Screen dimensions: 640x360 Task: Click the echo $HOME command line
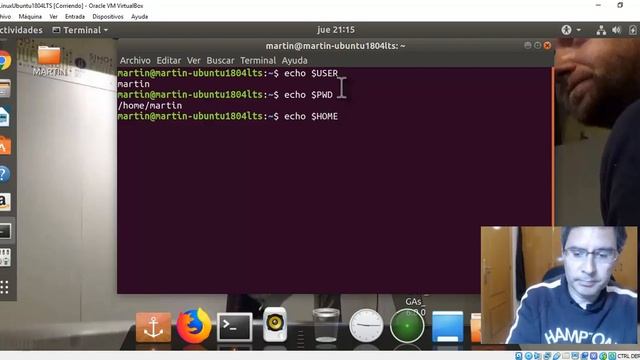click(x=228, y=116)
